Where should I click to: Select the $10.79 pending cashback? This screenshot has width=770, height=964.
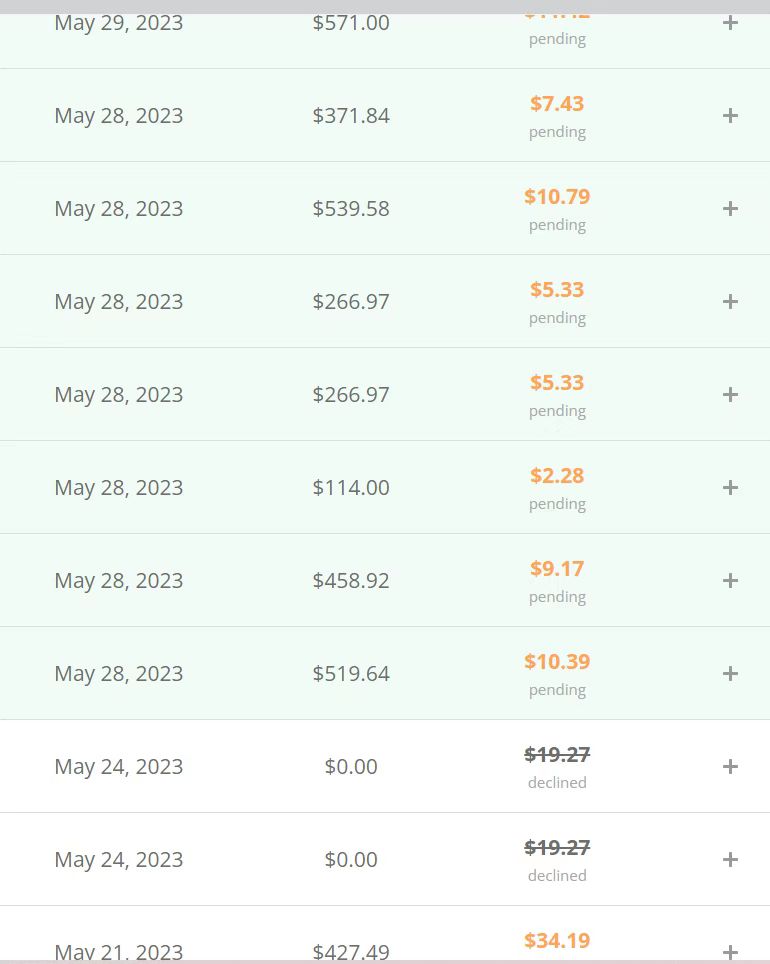[x=557, y=197]
